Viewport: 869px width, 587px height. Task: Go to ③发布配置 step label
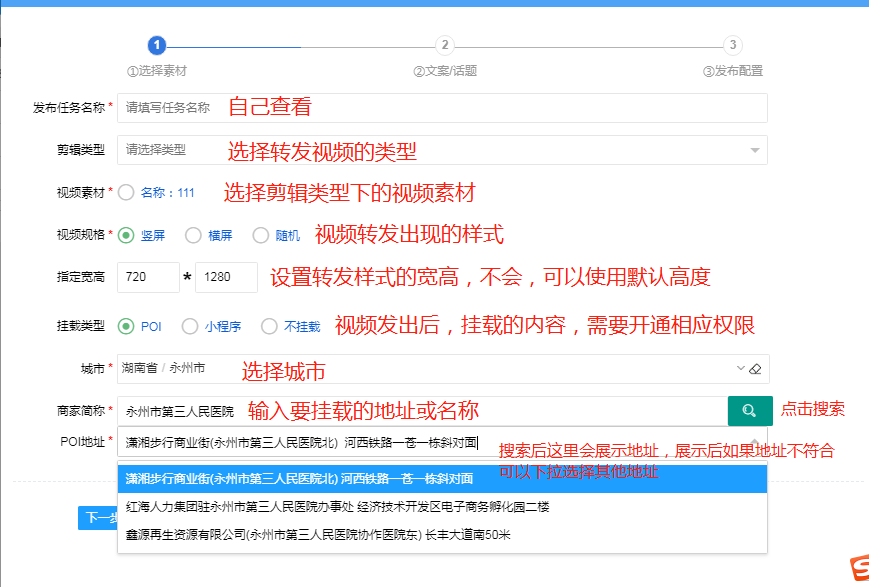(x=733, y=71)
